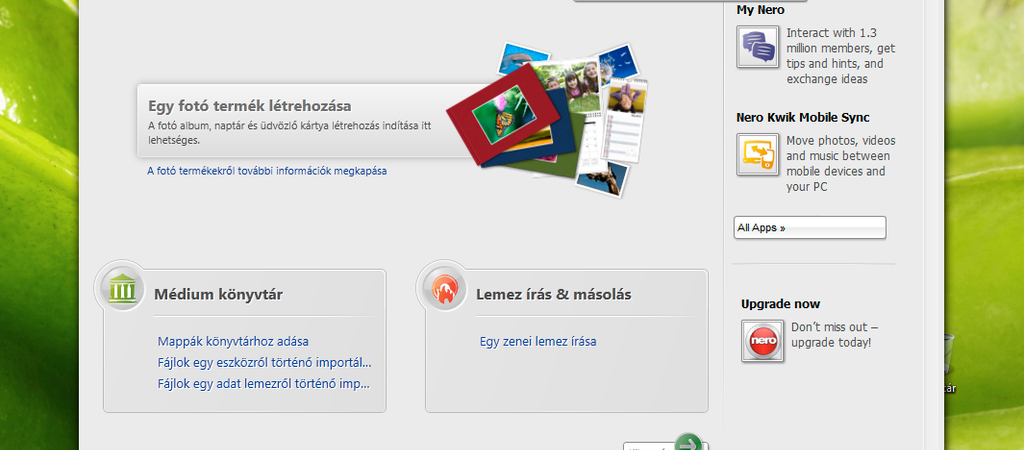This screenshot has height=450, width=1024.
Task: Click Fájlok egy eszközről történő importál... link
Action: (264, 362)
